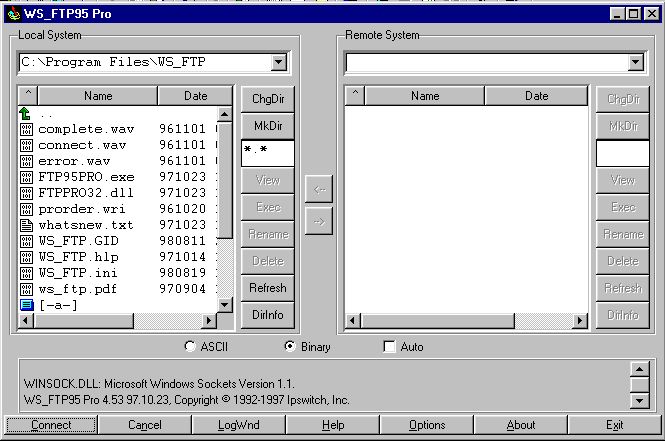This screenshot has height=441, width=665.
Task: Click the parent directory up-arrow icon
Action: pyautogui.click(x=25, y=113)
